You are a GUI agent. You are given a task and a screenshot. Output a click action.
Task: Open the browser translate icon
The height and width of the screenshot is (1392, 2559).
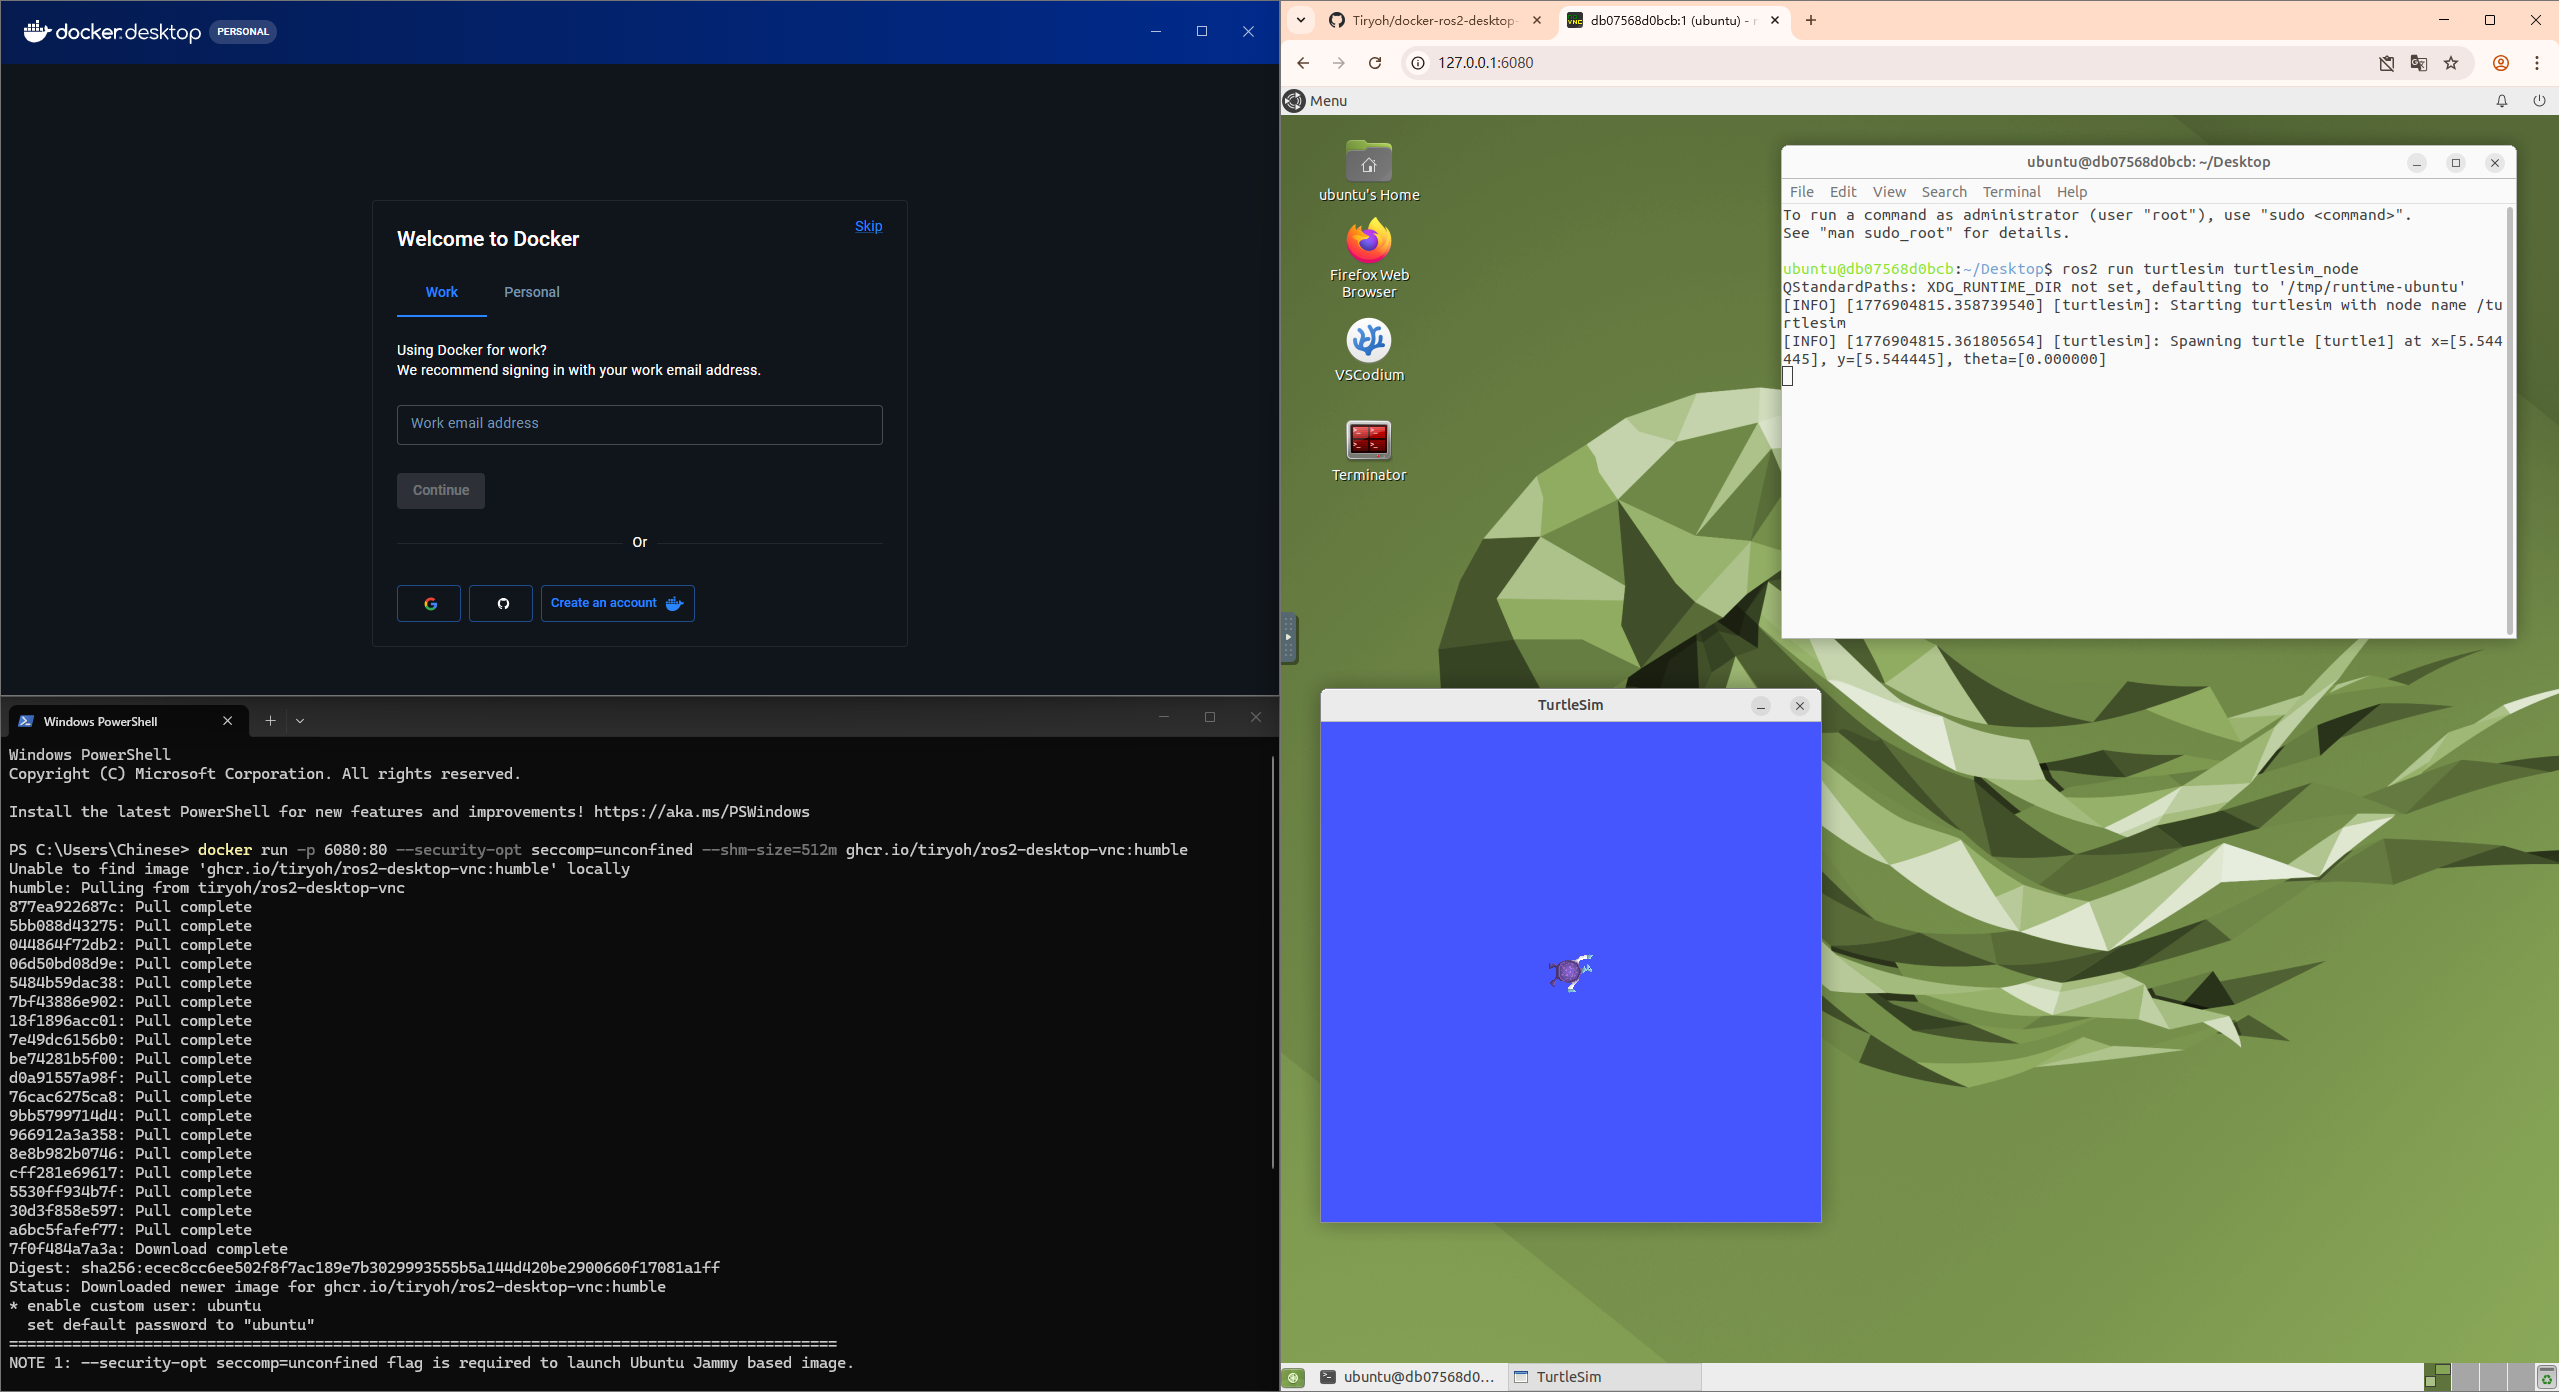(x=2419, y=63)
